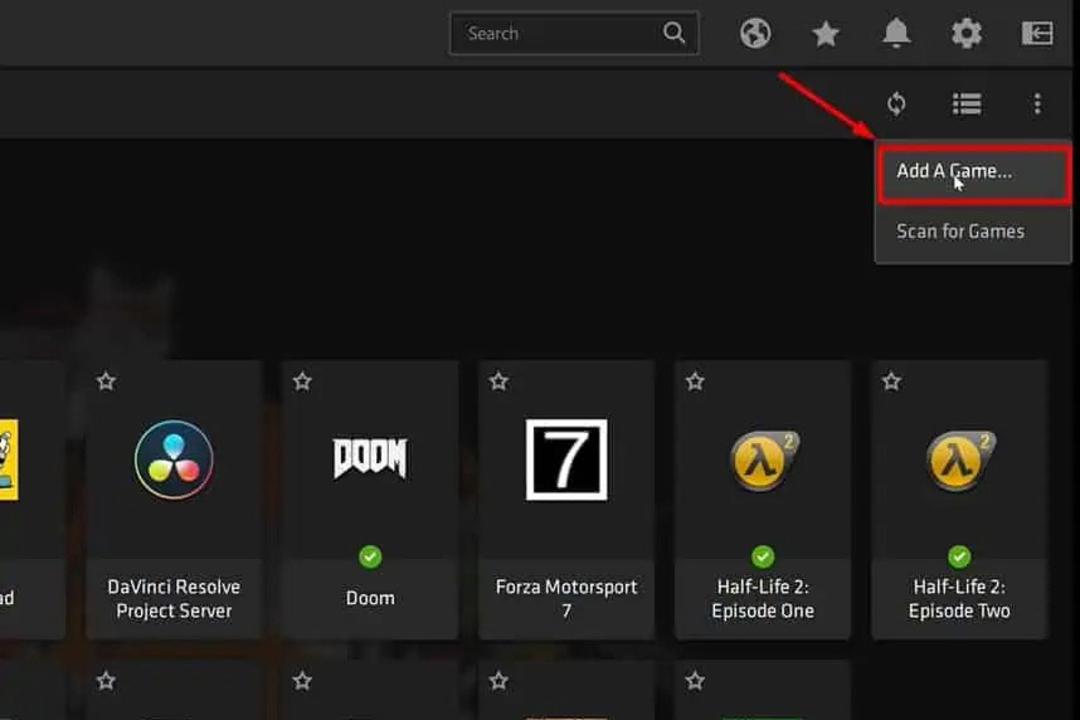Click the magnifier icon in search box

[x=674, y=32]
